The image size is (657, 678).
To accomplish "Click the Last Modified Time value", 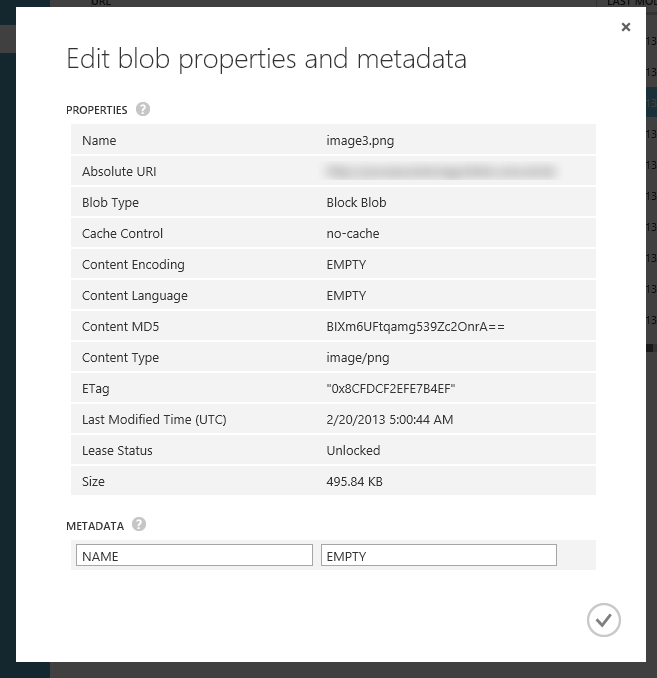I will click(x=389, y=420).
